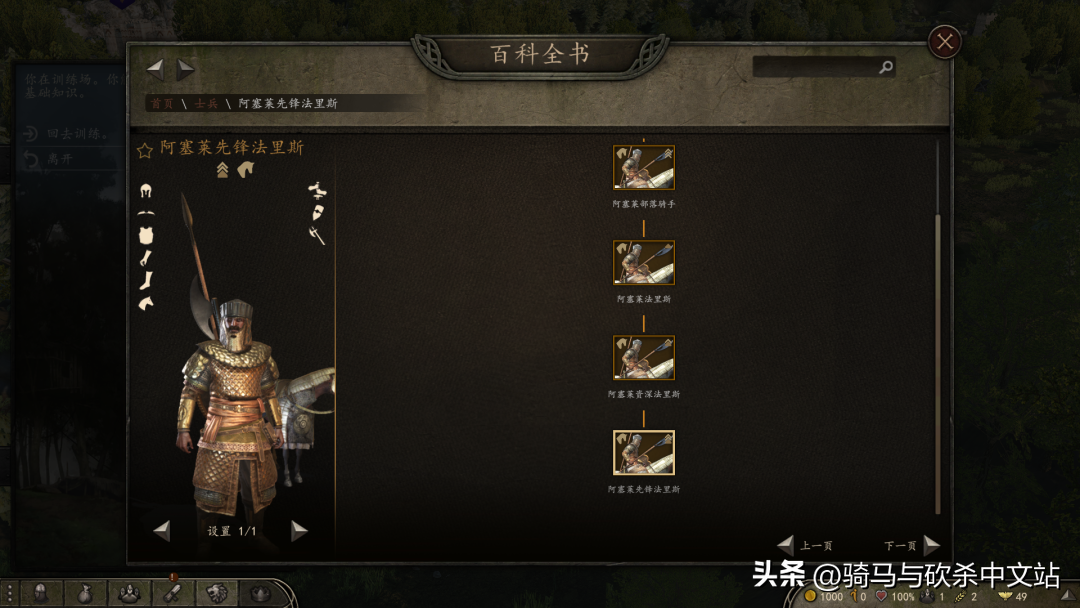Open the quests icon in bottom bar
Screen dimensions: 1080x608
click(x=172, y=594)
